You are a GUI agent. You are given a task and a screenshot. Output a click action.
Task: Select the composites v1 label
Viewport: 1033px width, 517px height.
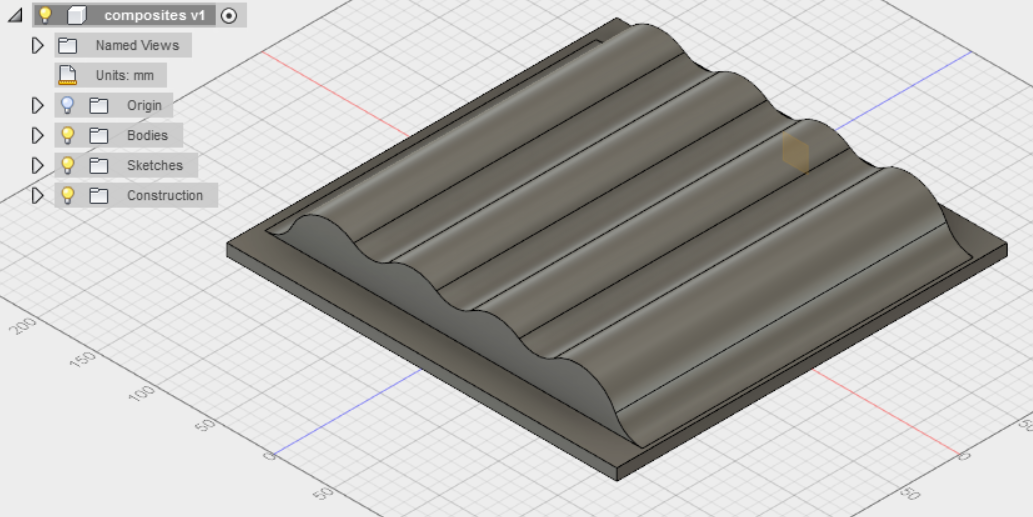(155, 15)
